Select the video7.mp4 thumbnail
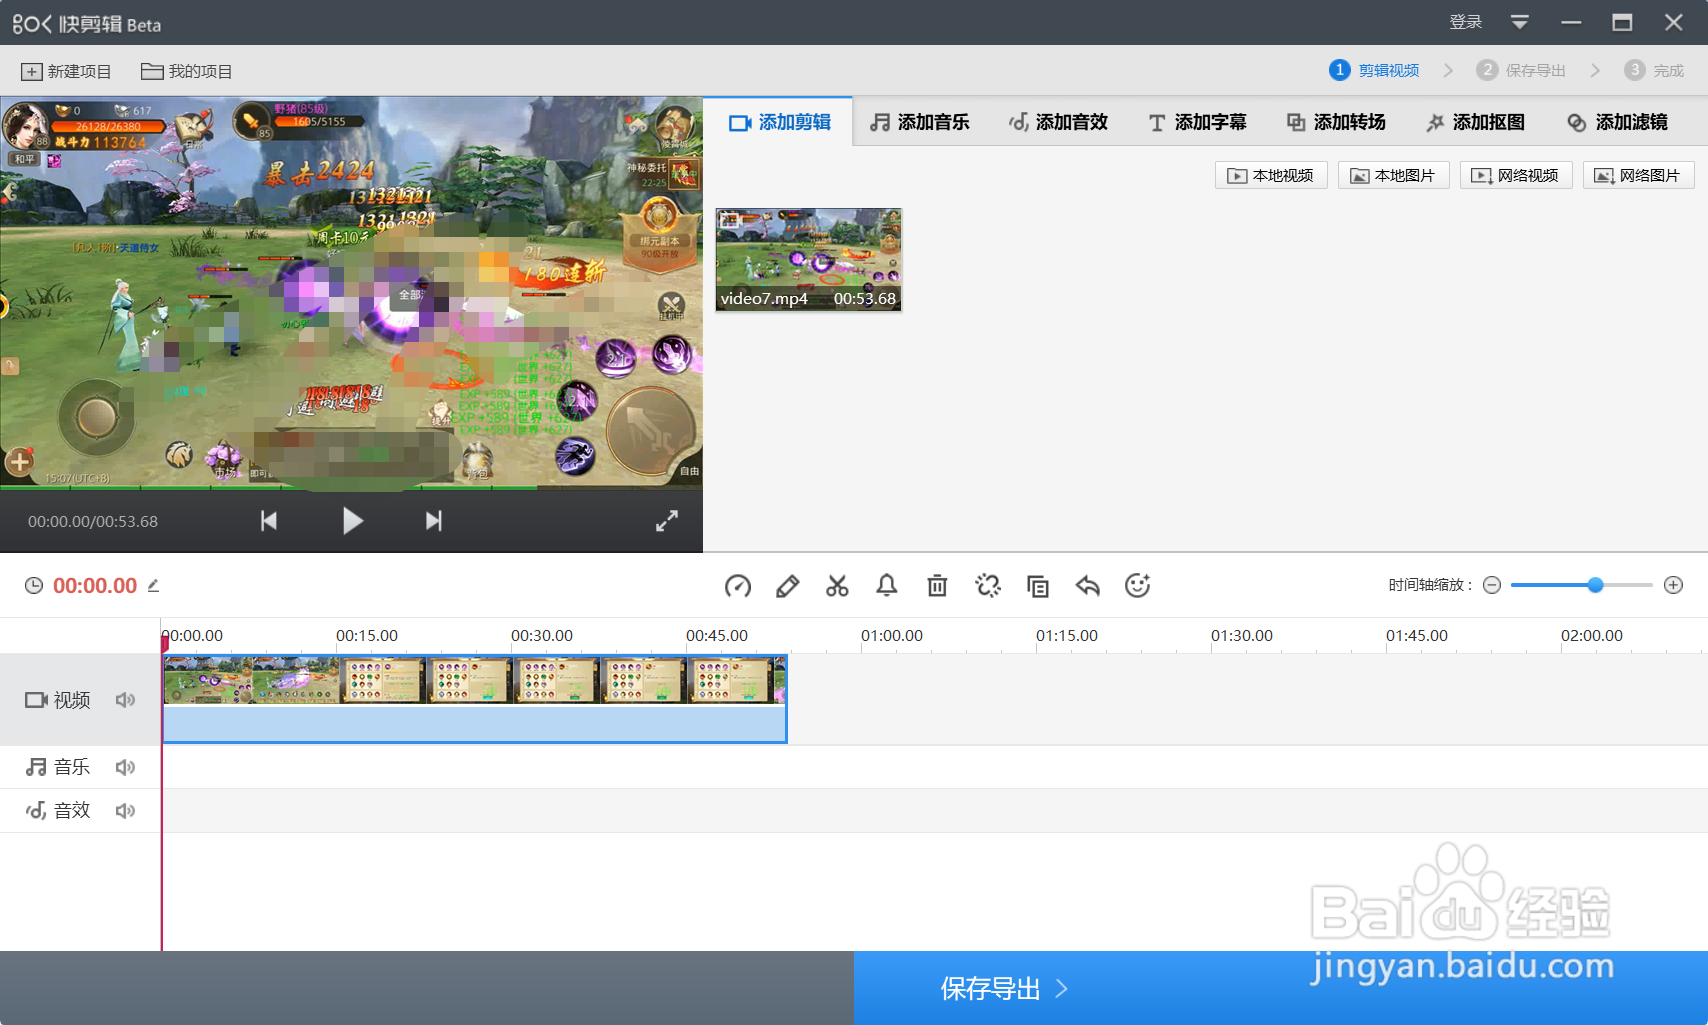This screenshot has width=1708, height=1025. pos(808,259)
